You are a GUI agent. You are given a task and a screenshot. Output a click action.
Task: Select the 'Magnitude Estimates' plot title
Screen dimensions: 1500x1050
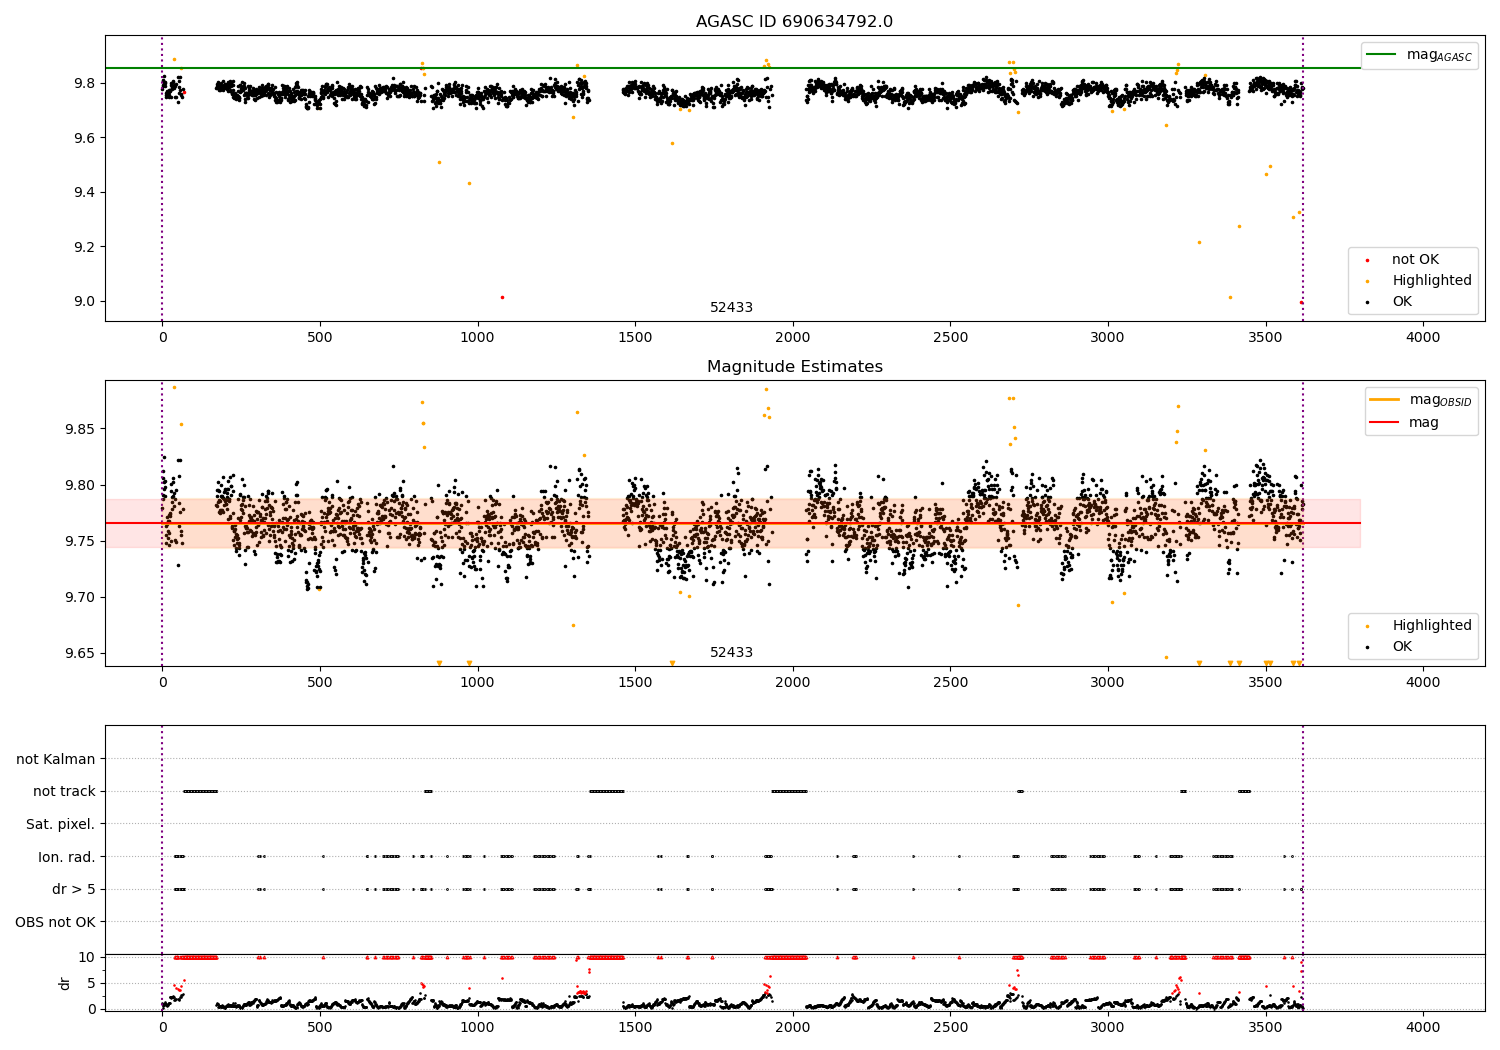click(x=795, y=367)
